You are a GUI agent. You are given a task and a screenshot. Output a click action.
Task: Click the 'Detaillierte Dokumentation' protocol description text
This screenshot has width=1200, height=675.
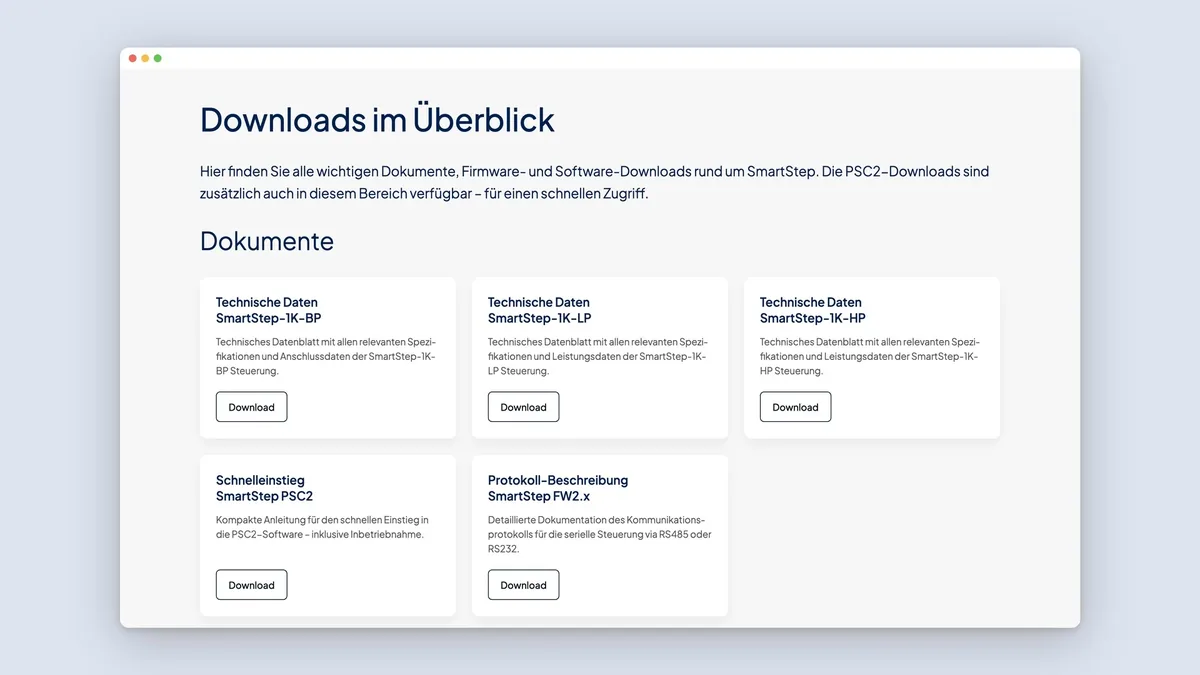tap(600, 534)
